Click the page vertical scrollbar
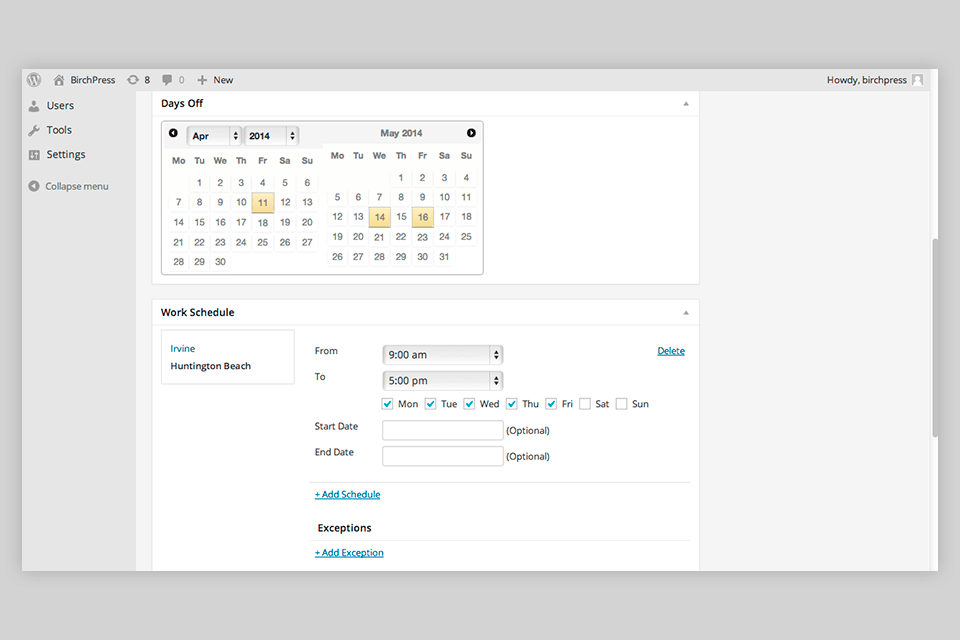 click(x=934, y=337)
